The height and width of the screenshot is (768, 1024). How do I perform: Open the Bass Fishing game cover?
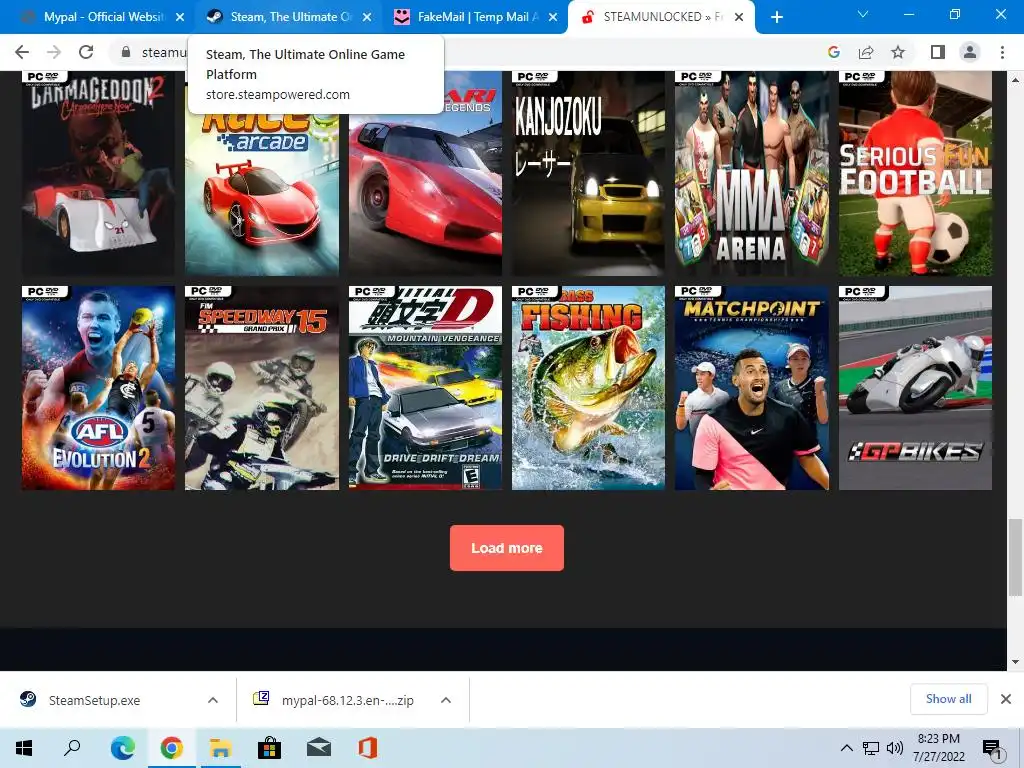[588, 388]
